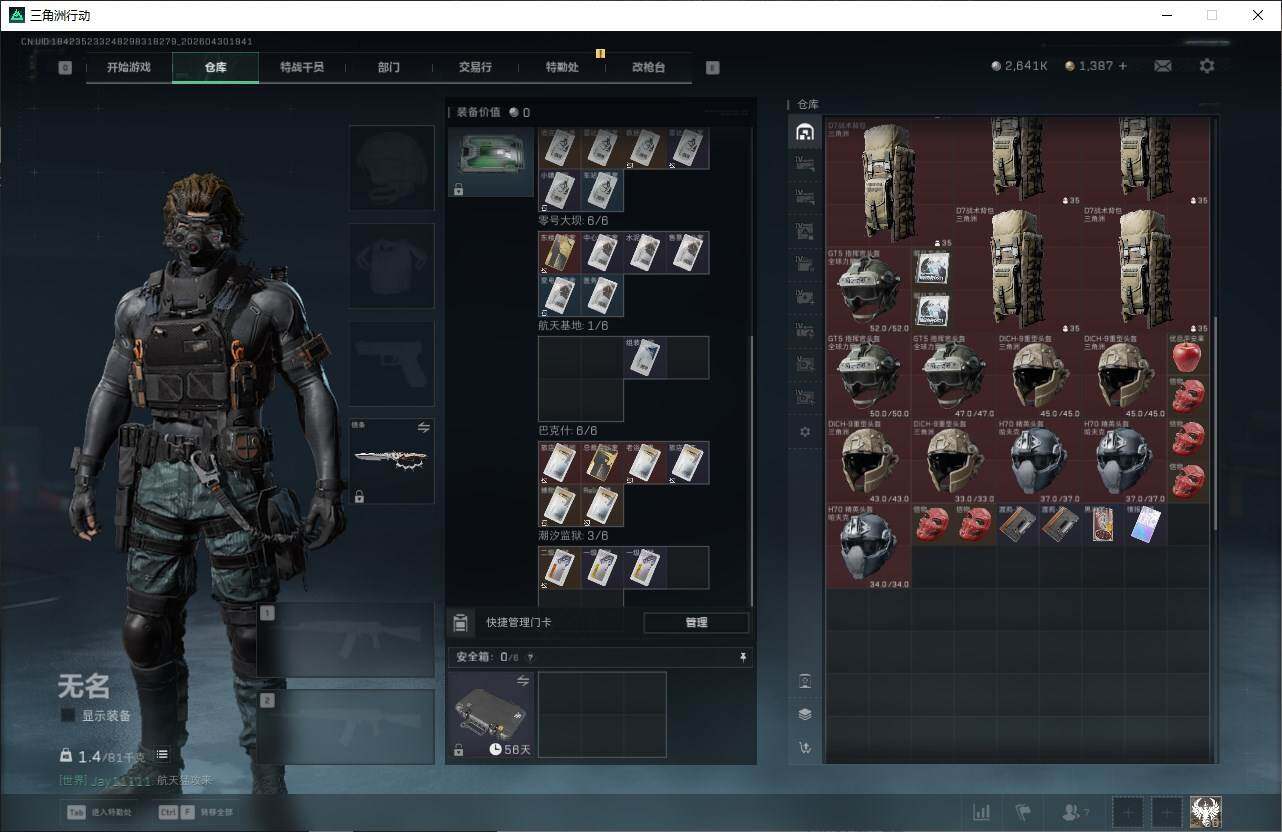The image size is (1282, 832).
Task: Open the 部门 tab
Action: coord(389,67)
